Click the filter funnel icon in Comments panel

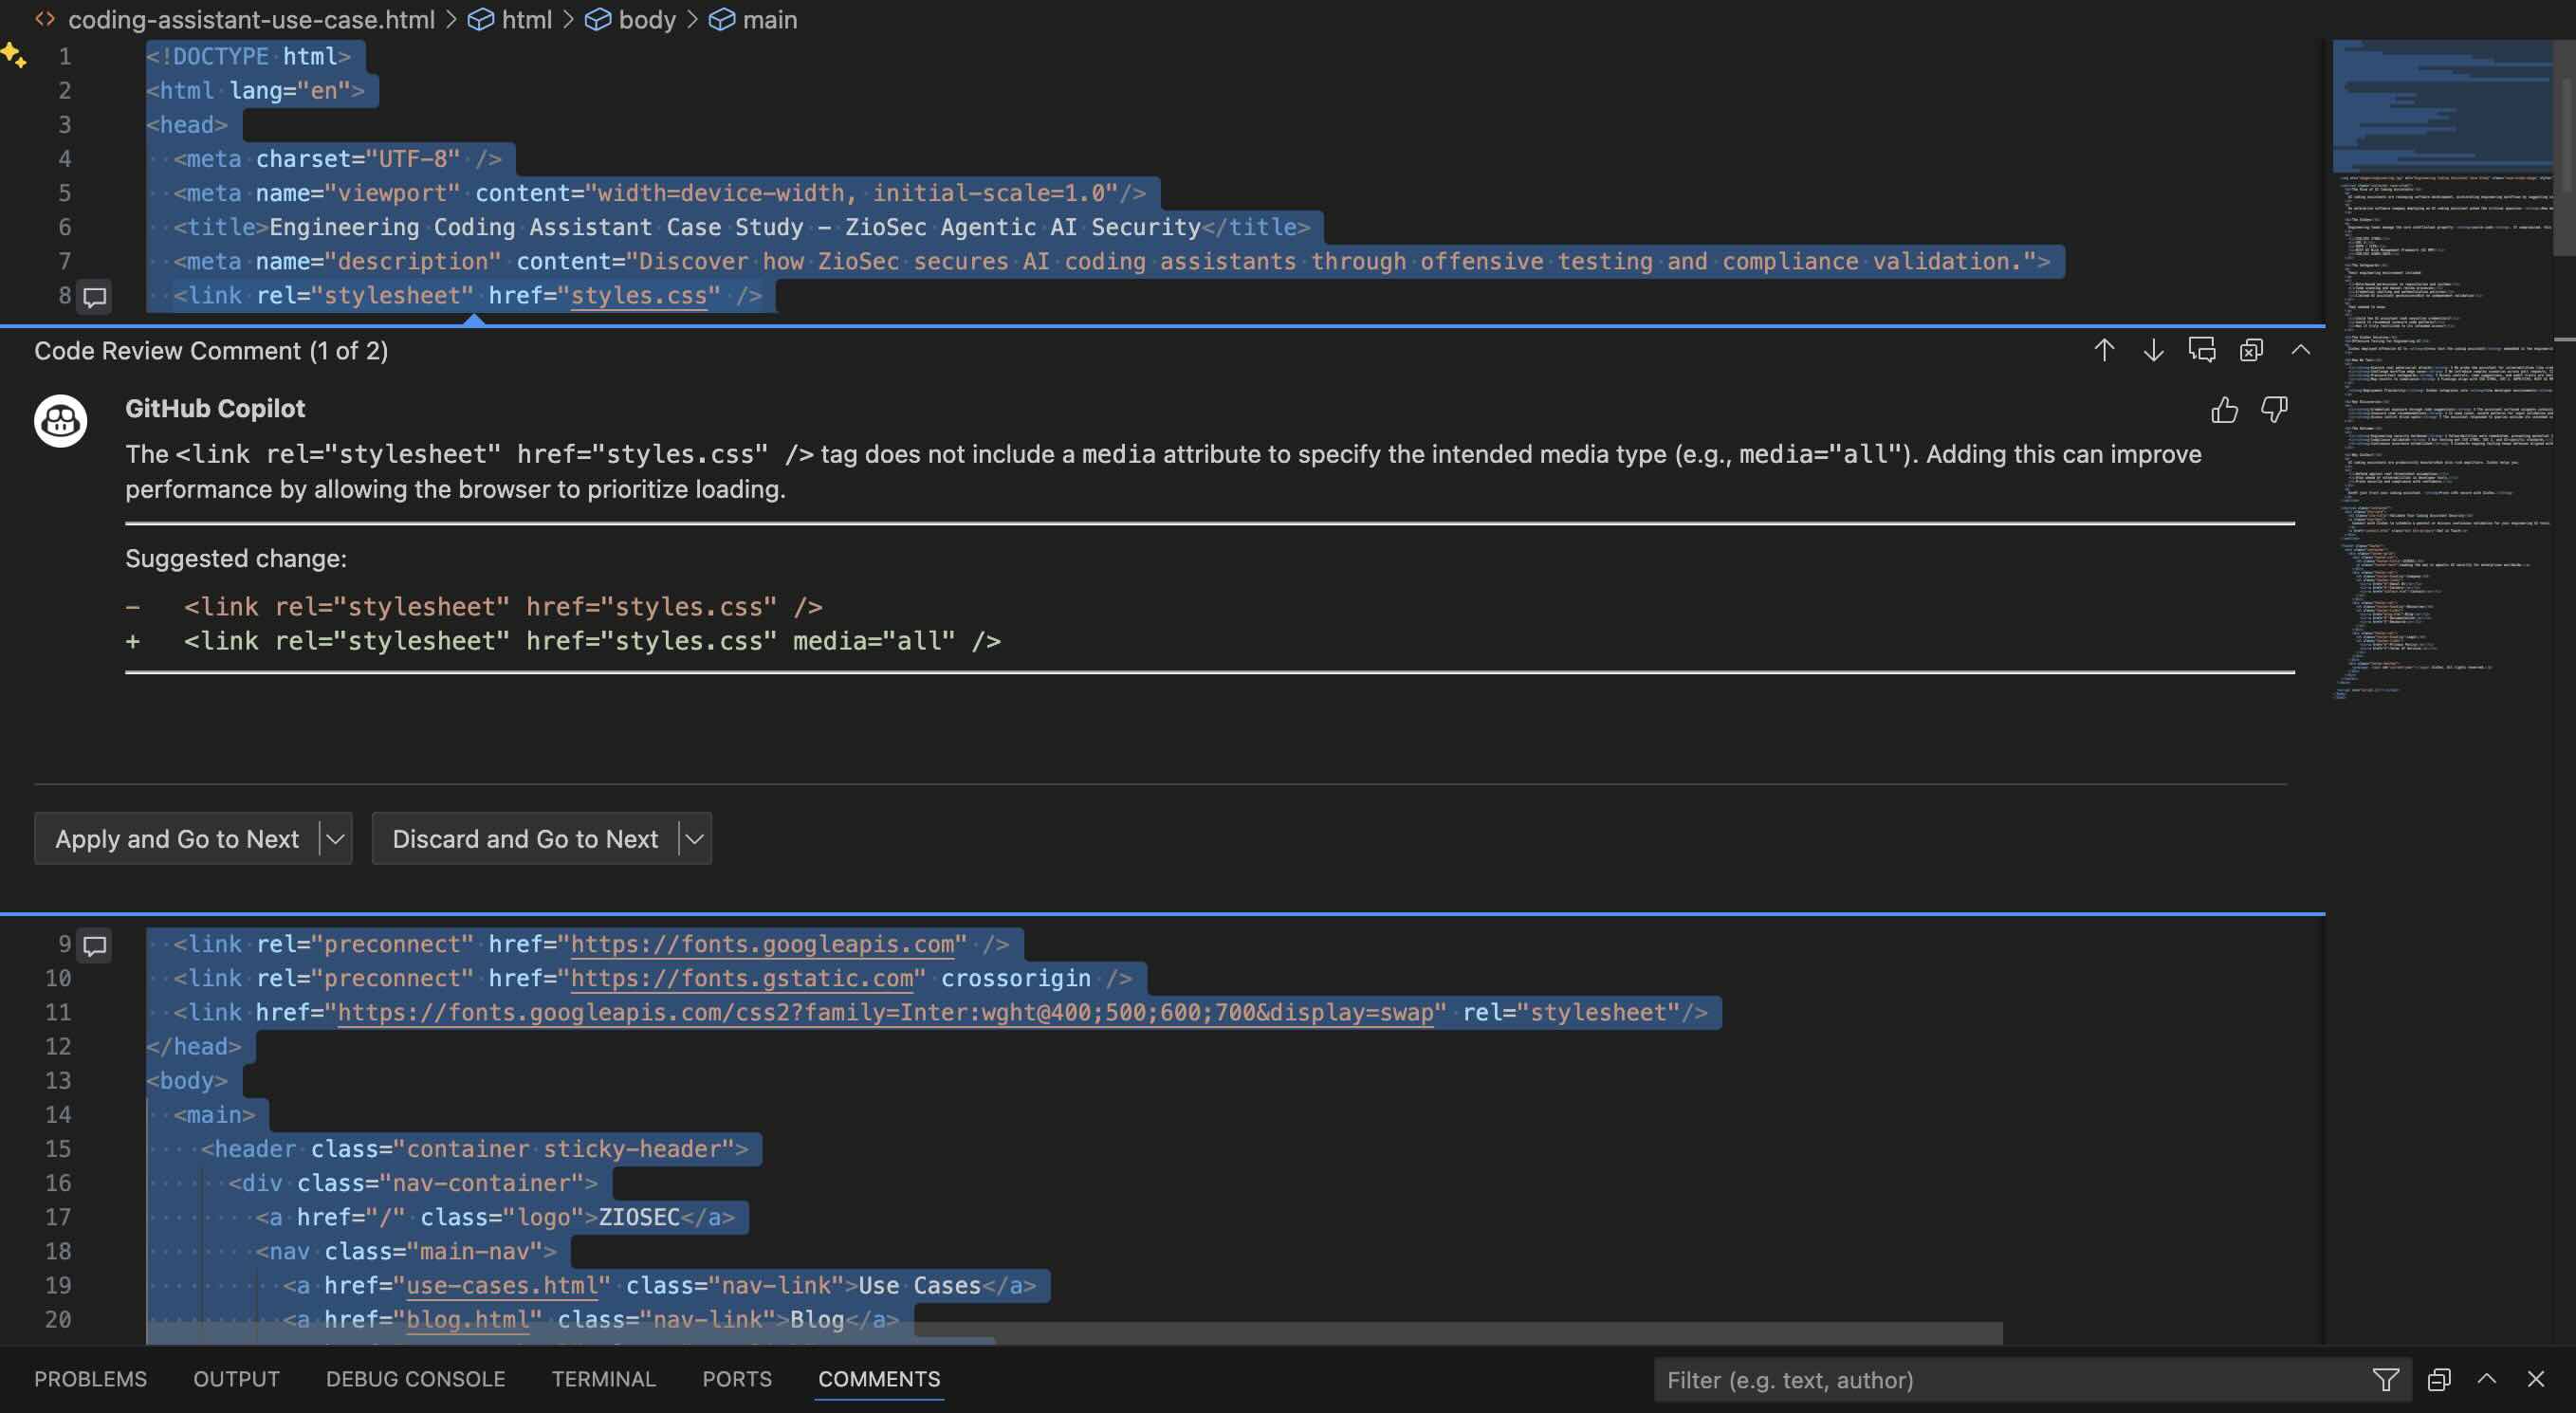[2385, 1380]
